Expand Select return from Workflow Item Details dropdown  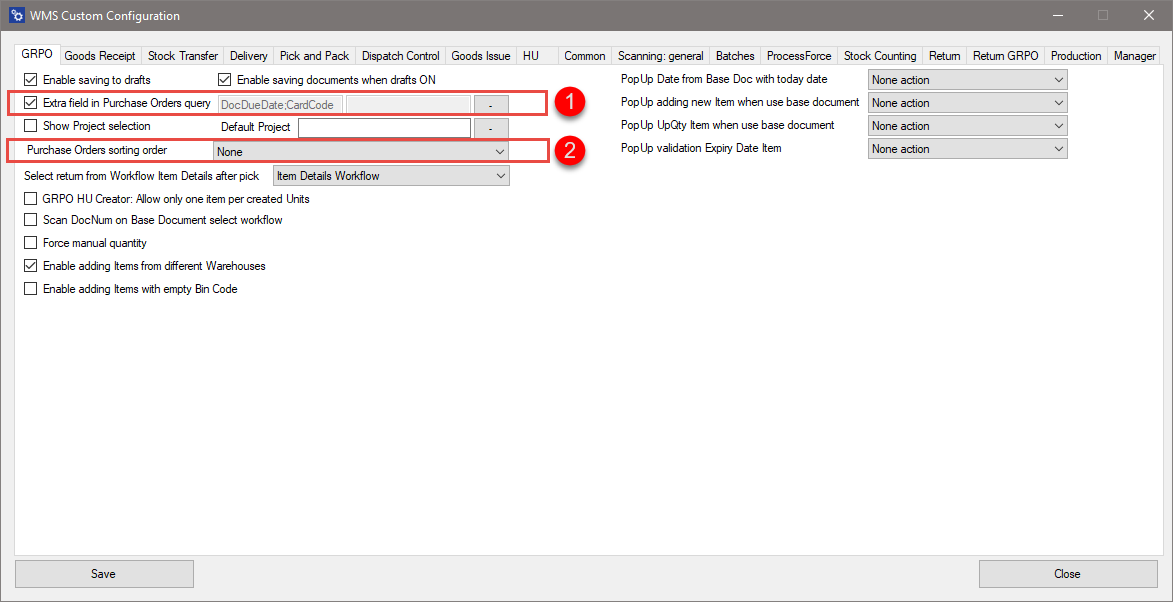point(391,177)
